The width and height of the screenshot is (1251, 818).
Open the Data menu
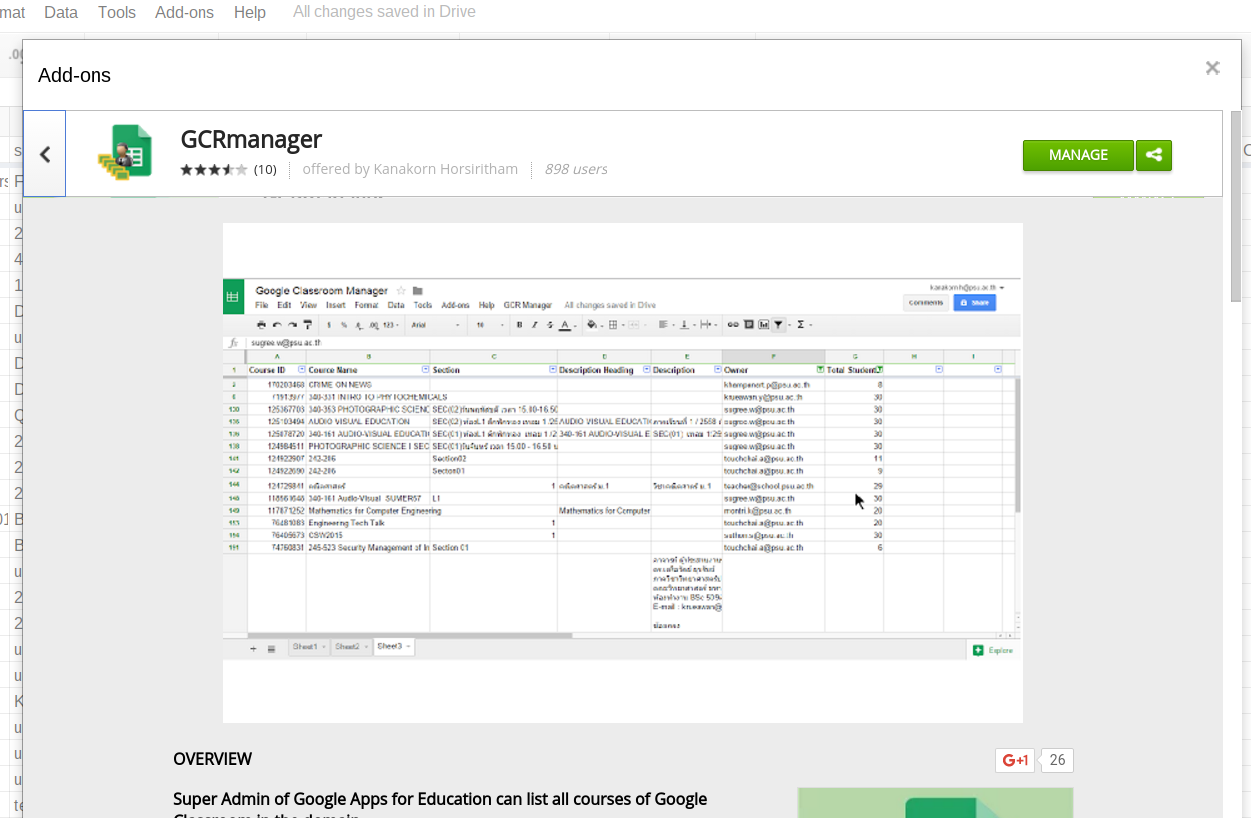61,12
